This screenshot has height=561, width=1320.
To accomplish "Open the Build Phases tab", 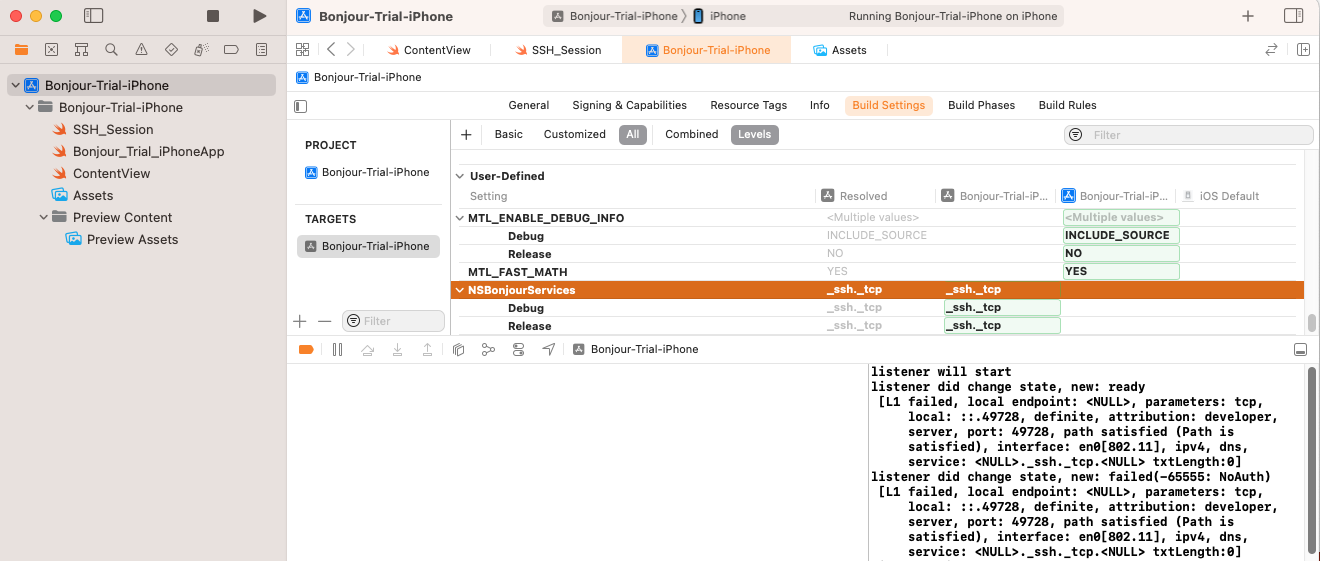I will 981,105.
